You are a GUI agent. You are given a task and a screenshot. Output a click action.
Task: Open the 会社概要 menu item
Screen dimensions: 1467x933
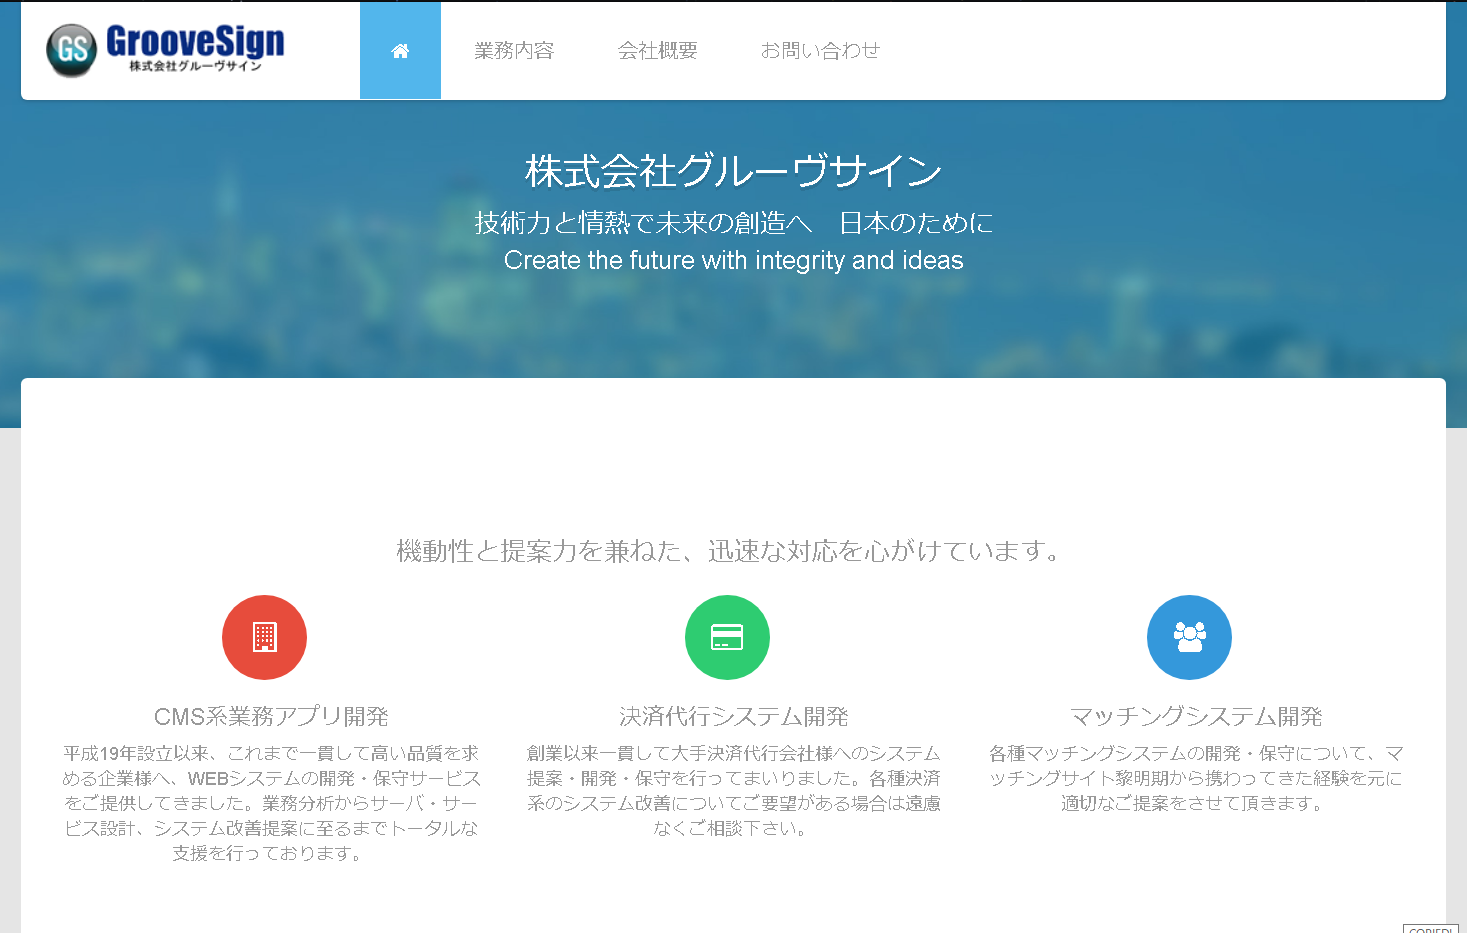pos(657,51)
